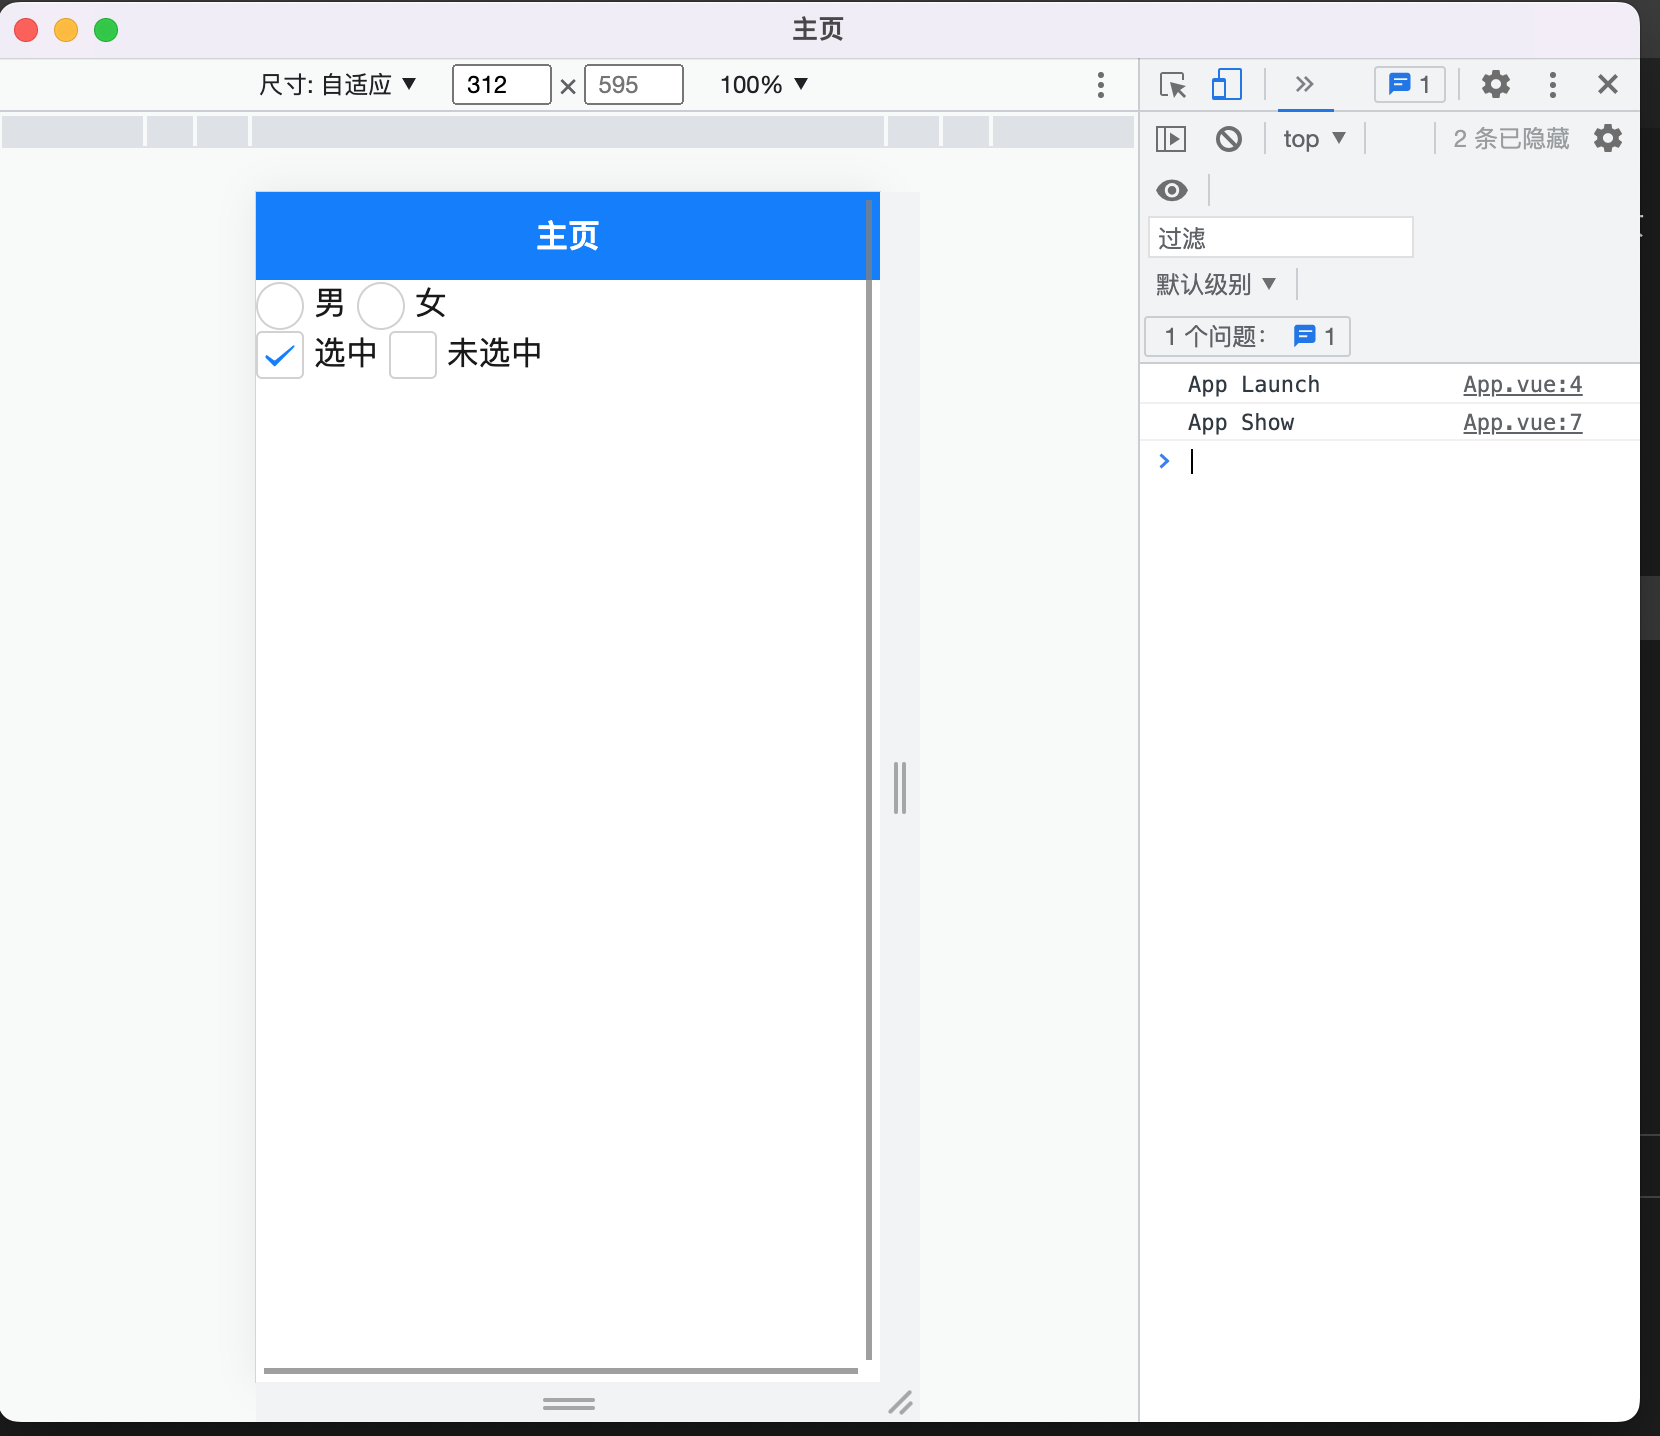Click the width field showing 312

coord(501,85)
